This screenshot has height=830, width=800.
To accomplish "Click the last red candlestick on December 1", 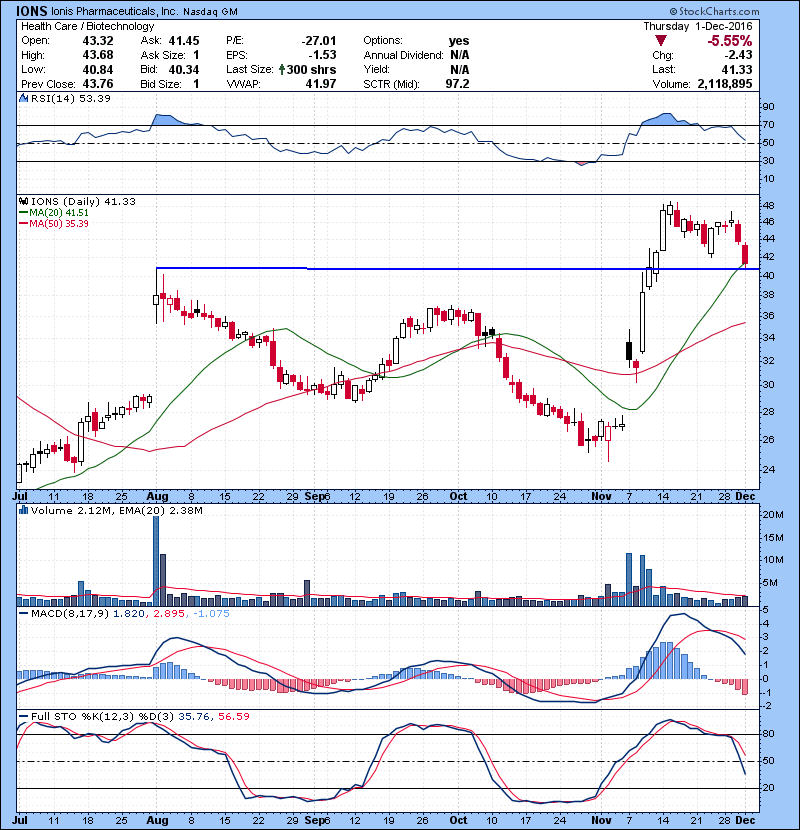I will (x=745, y=254).
